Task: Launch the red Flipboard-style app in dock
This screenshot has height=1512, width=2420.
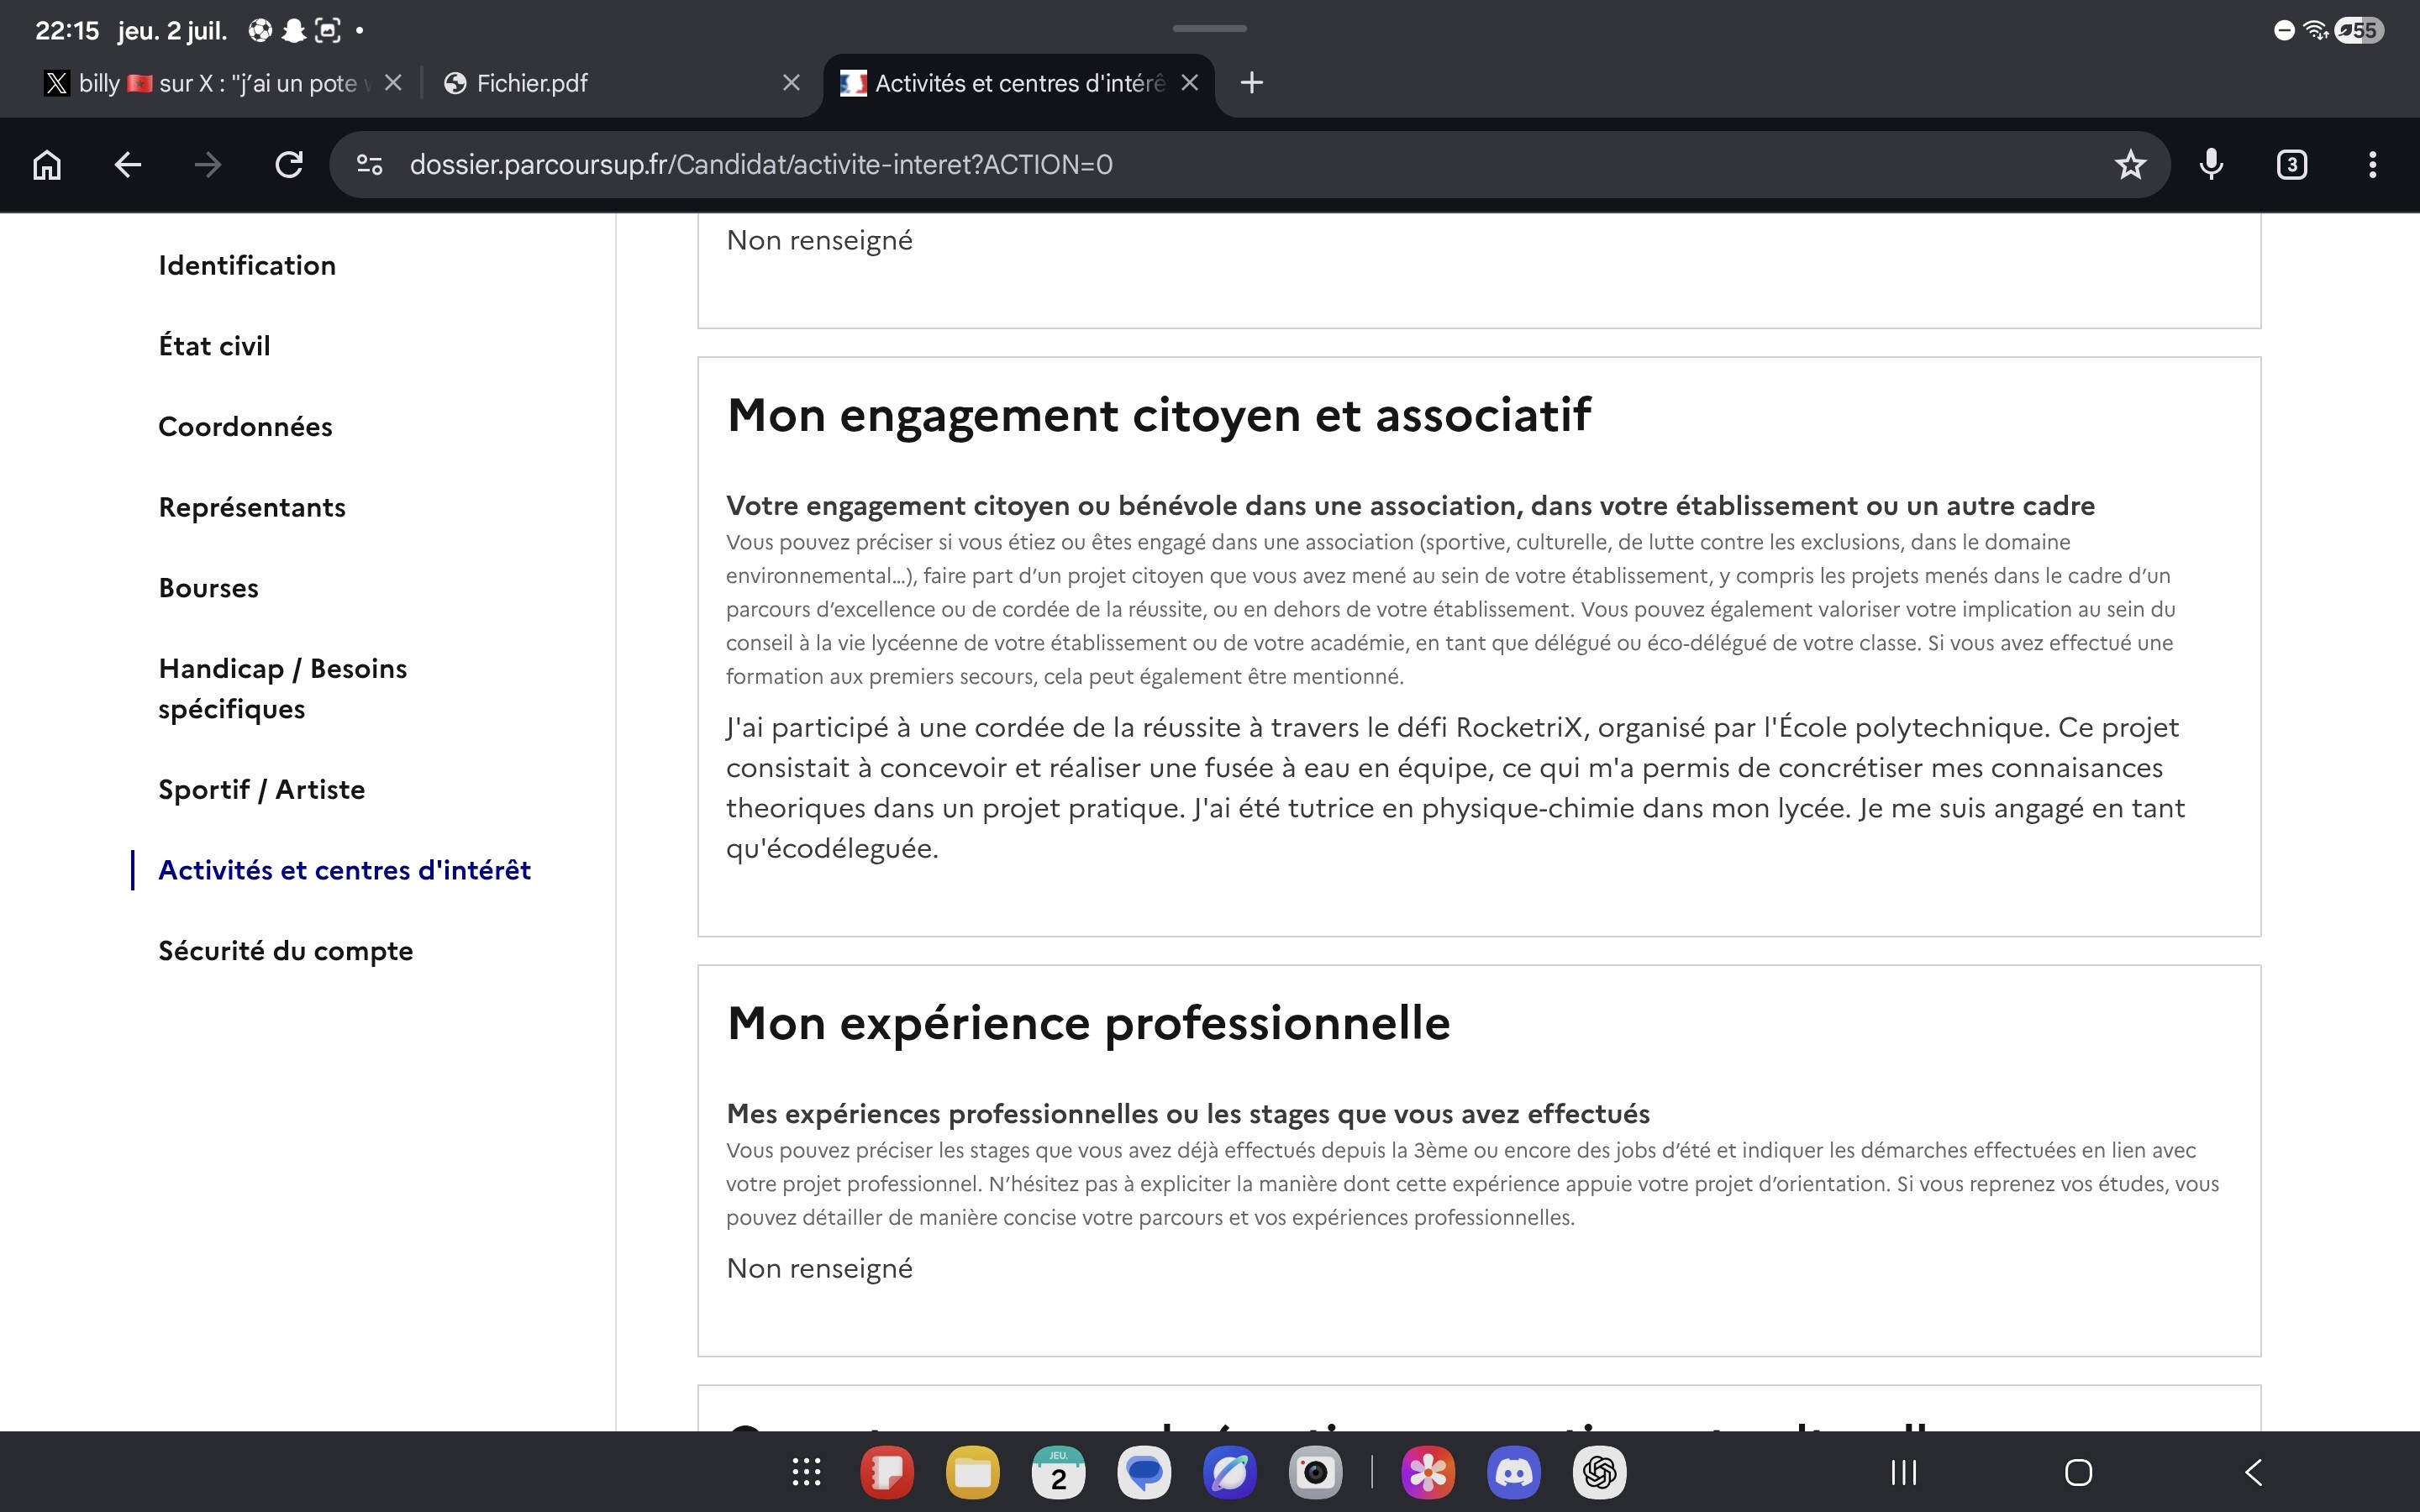Action: (887, 1472)
